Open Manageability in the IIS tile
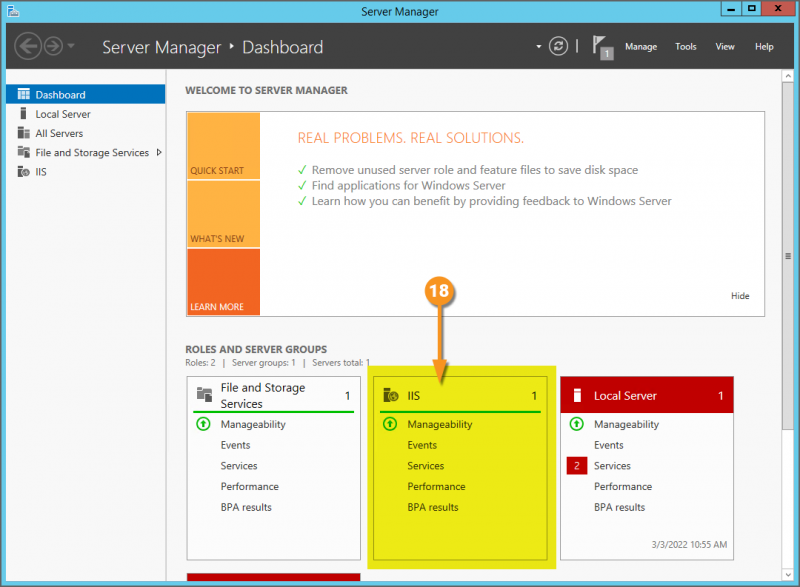This screenshot has height=587, width=800. (439, 424)
